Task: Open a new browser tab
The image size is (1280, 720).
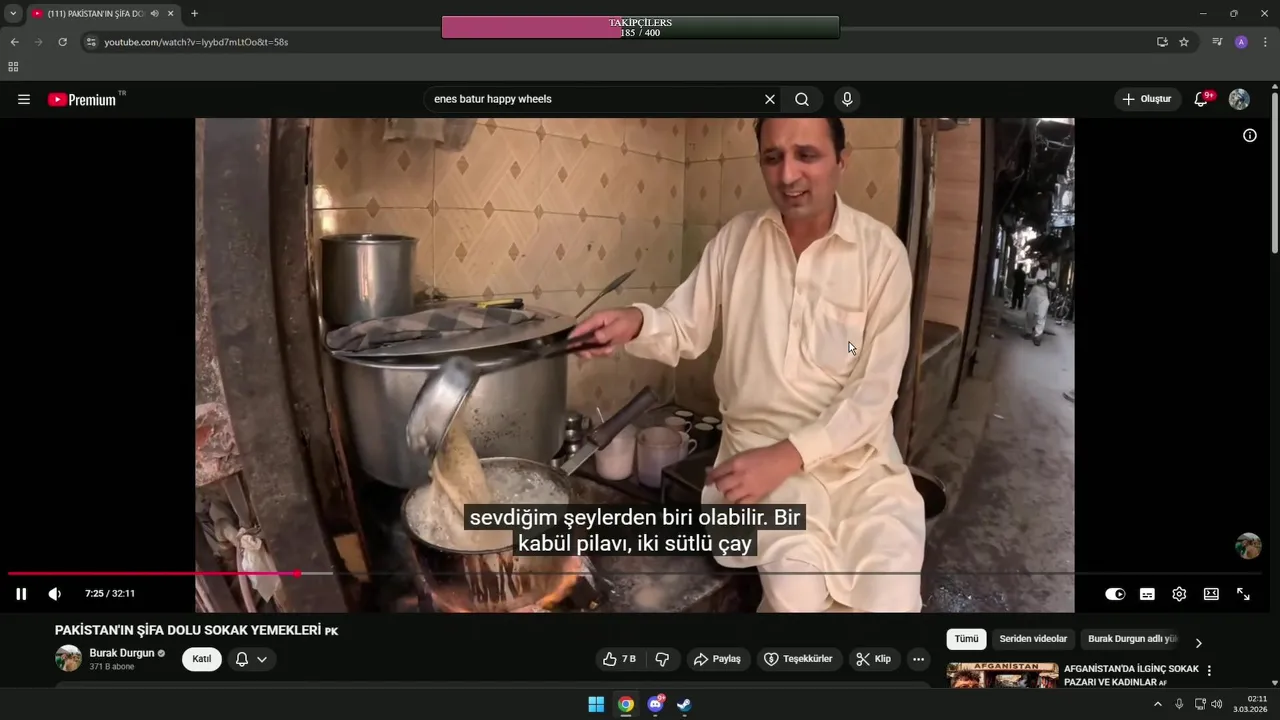Action: (x=194, y=14)
